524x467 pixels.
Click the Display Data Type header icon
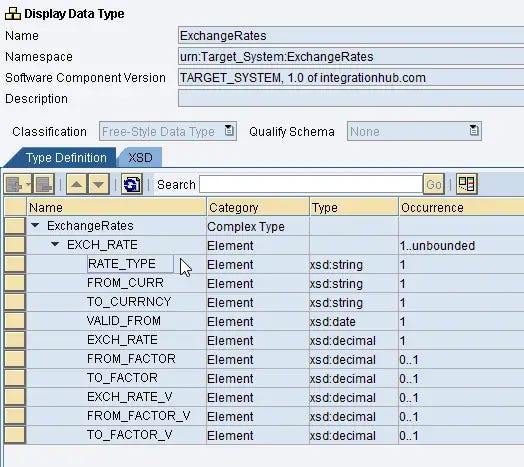pos(13,14)
